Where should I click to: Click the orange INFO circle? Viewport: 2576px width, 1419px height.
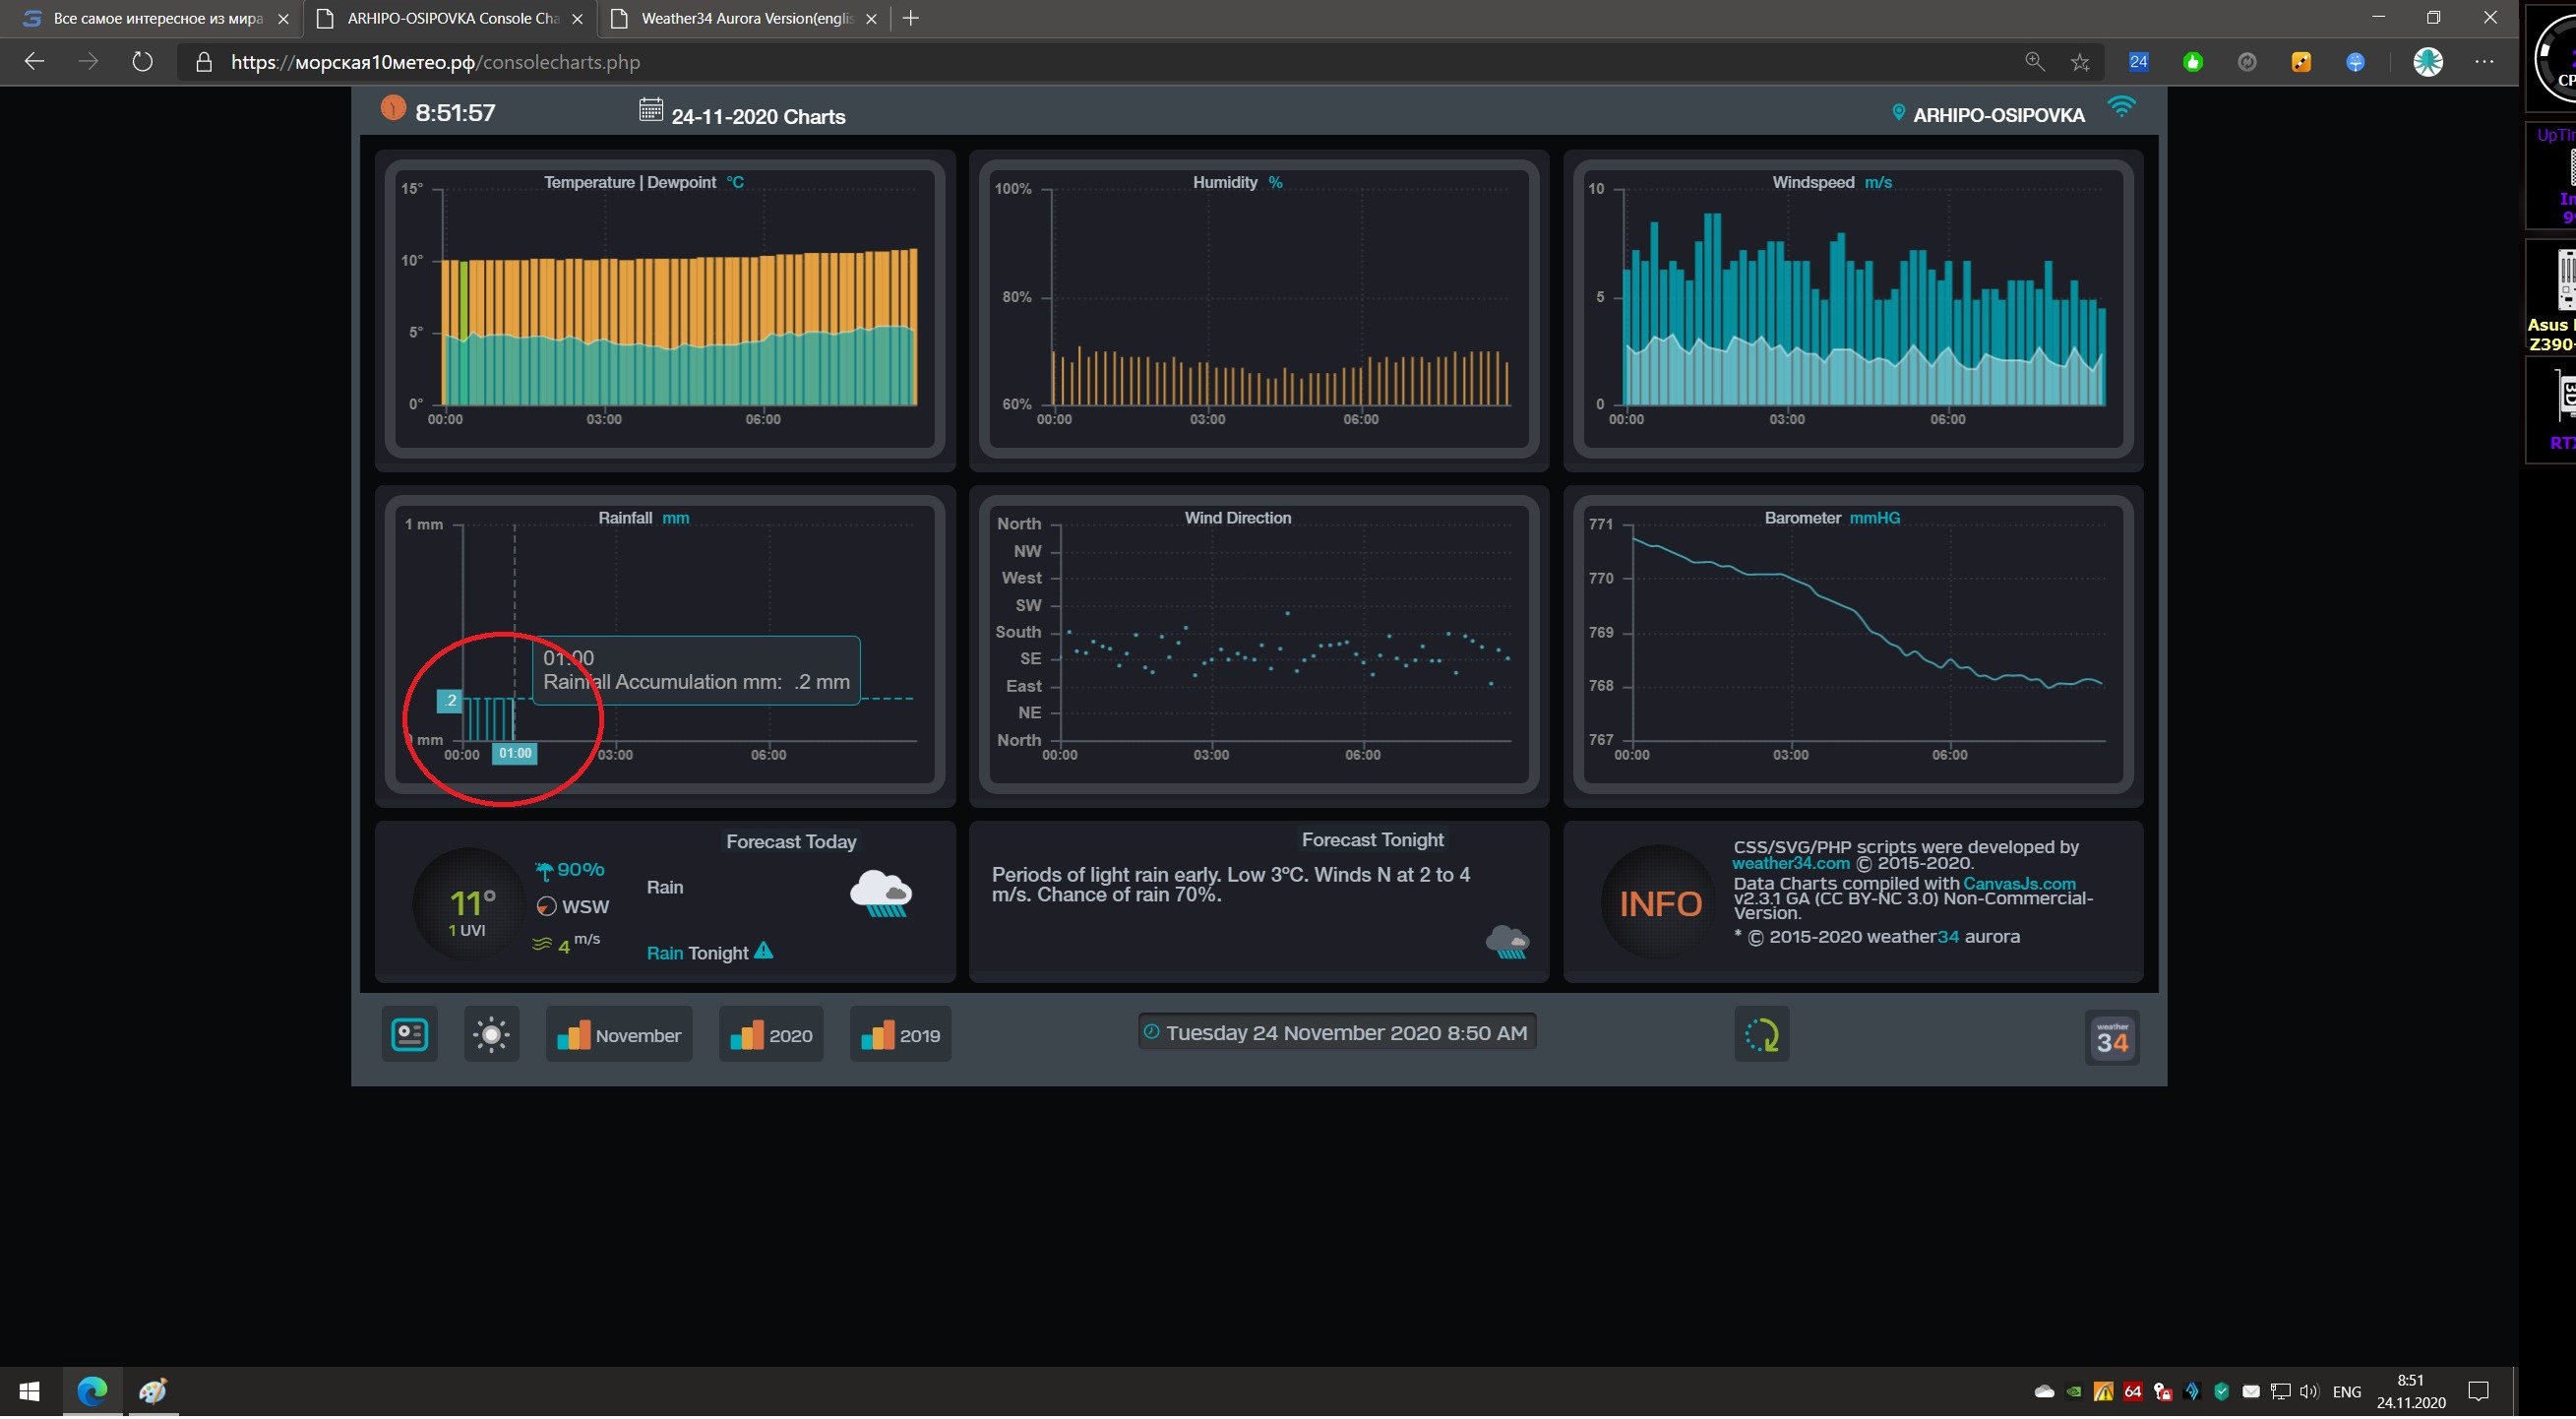pyautogui.click(x=1660, y=905)
